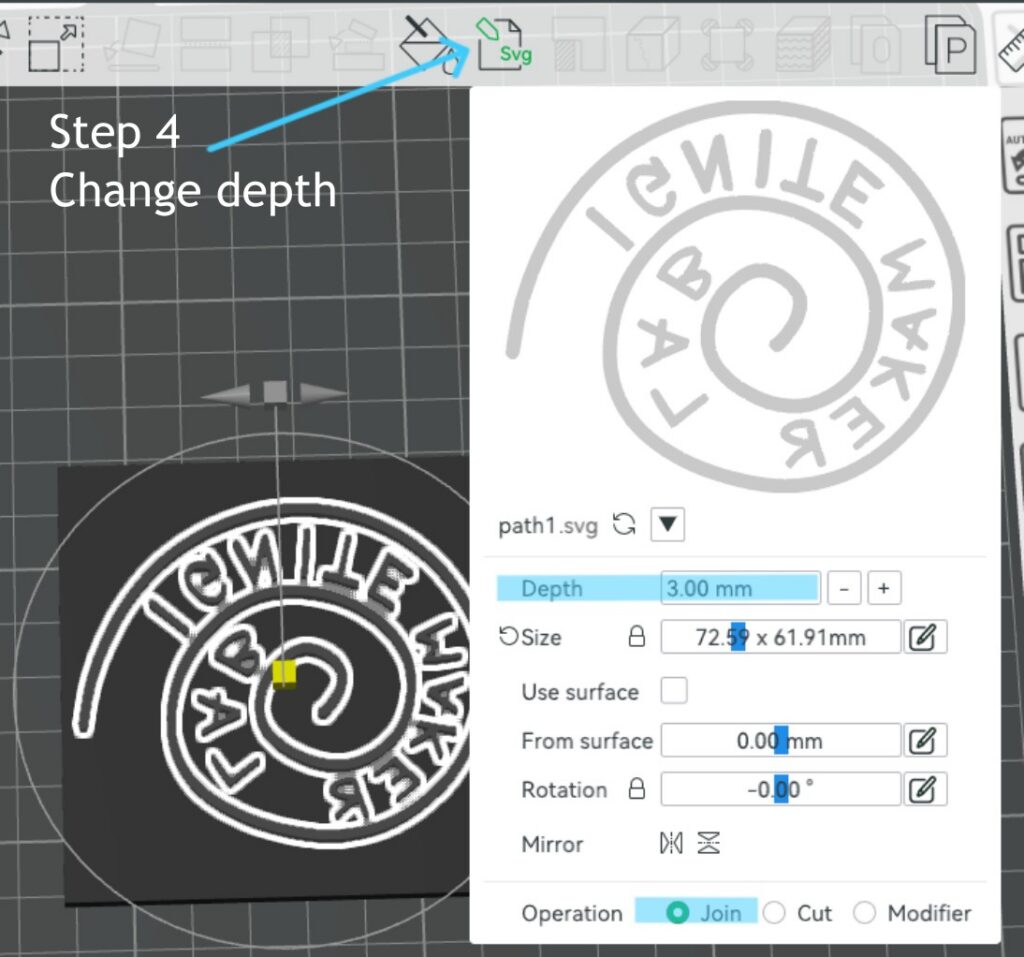Open the Assembly view tool
The height and width of the screenshot is (957, 1024).
[876, 44]
